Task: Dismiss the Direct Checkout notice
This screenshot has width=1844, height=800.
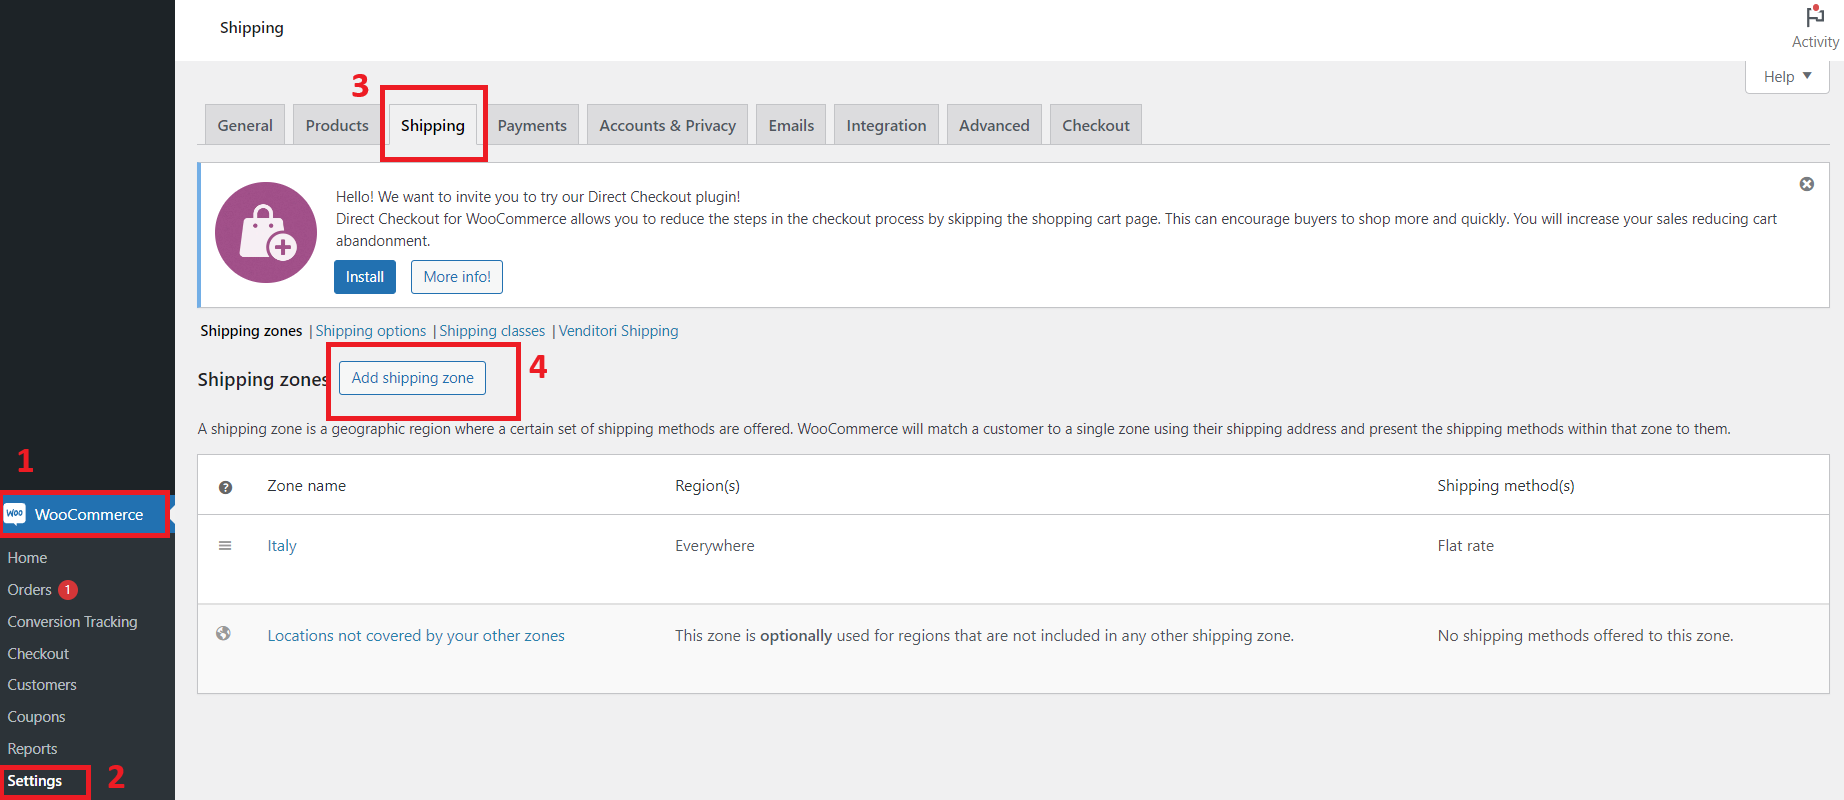Action: pos(1807,184)
